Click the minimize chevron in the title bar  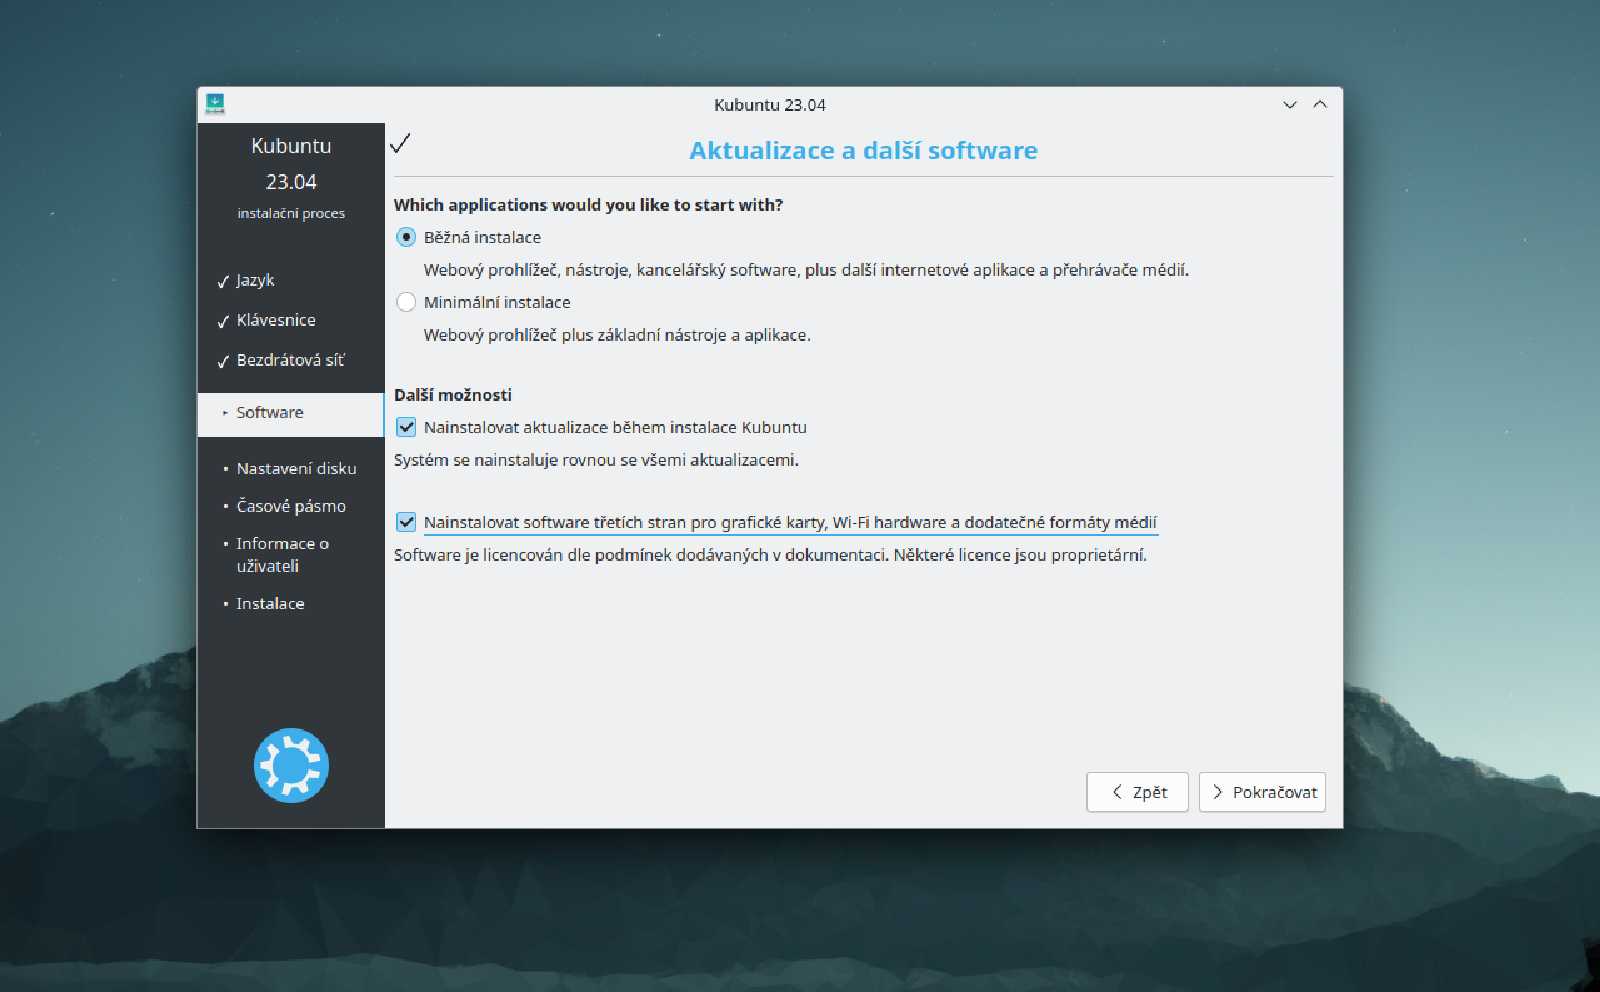click(1290, 105)
